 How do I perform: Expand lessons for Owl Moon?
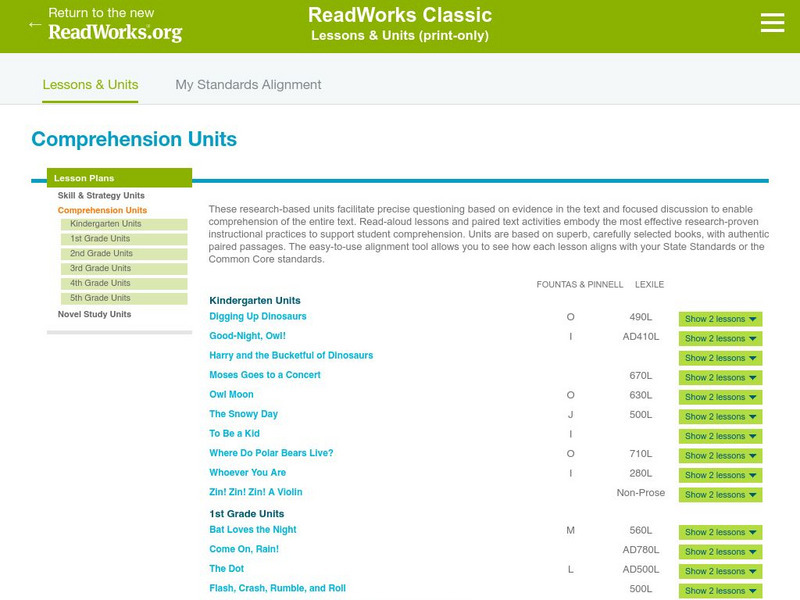[x=720, y=397]
